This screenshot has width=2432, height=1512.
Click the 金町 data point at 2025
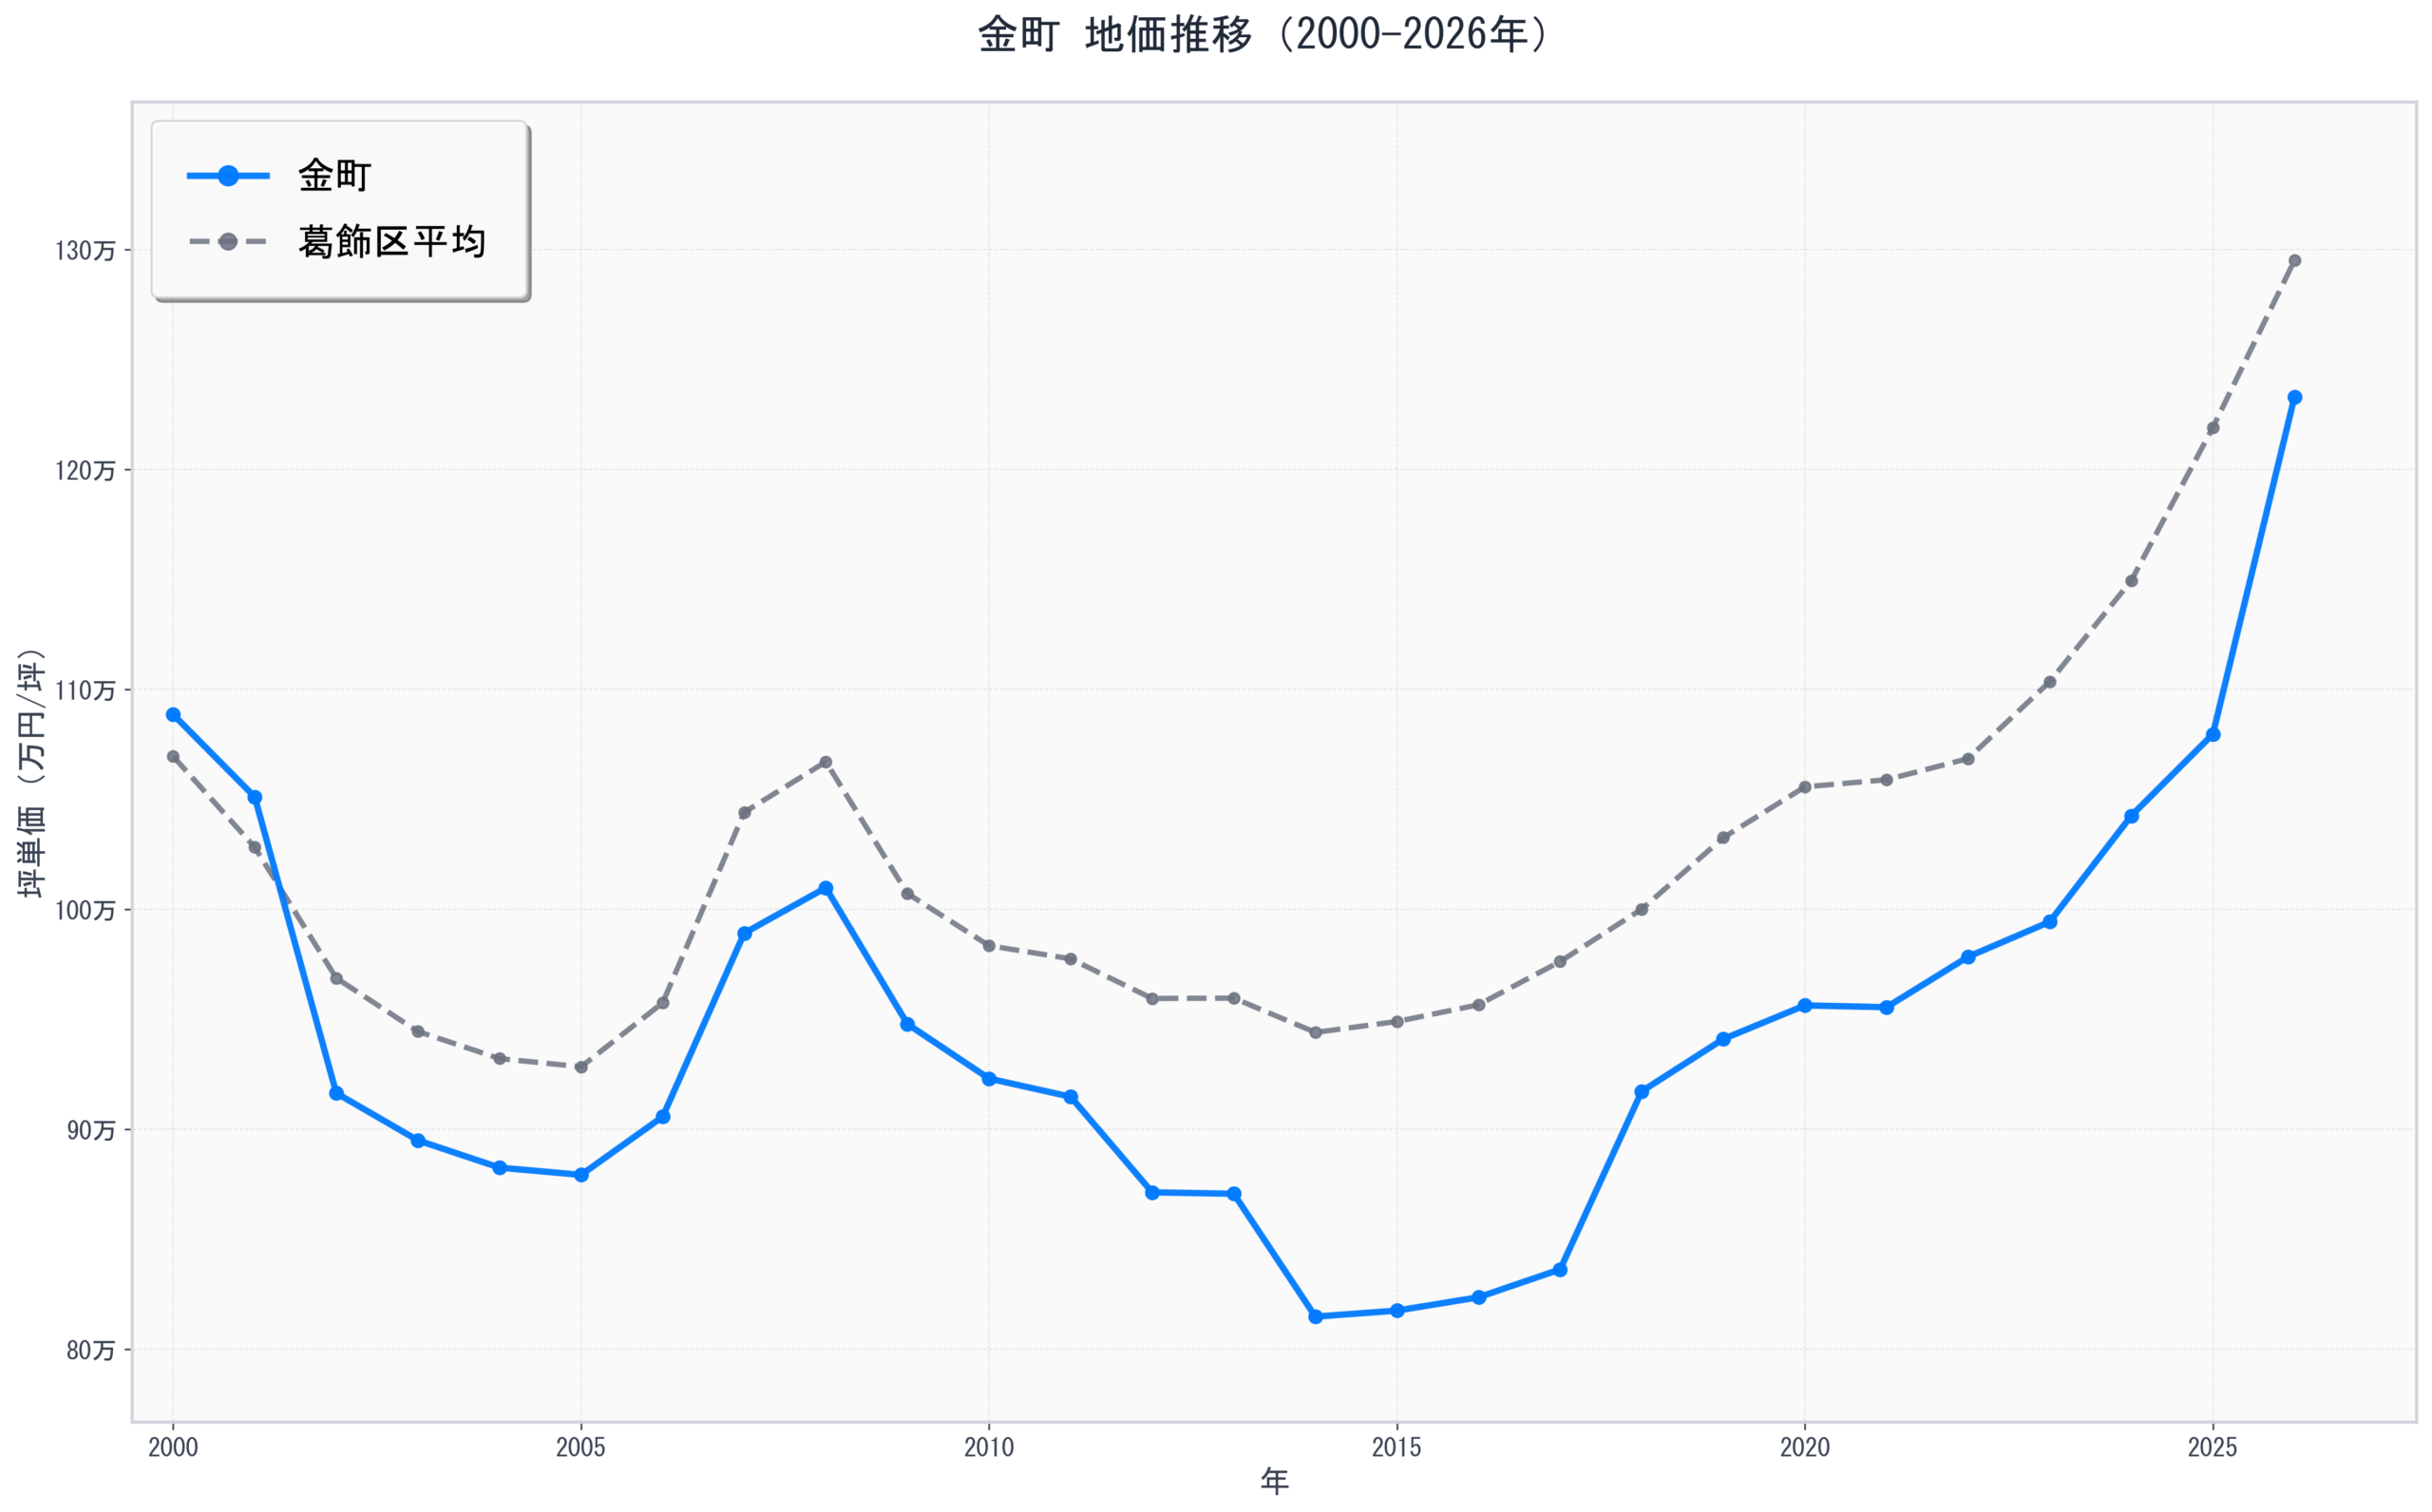tap(2213, 735)
